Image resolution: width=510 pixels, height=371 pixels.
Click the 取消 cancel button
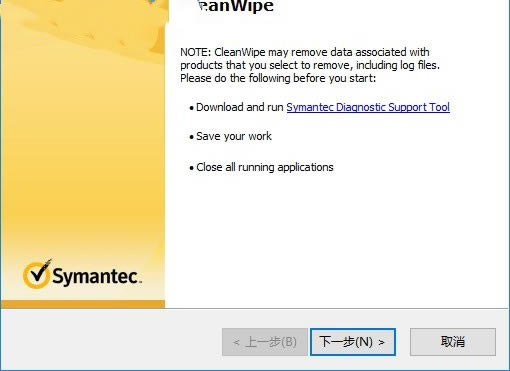453,342
